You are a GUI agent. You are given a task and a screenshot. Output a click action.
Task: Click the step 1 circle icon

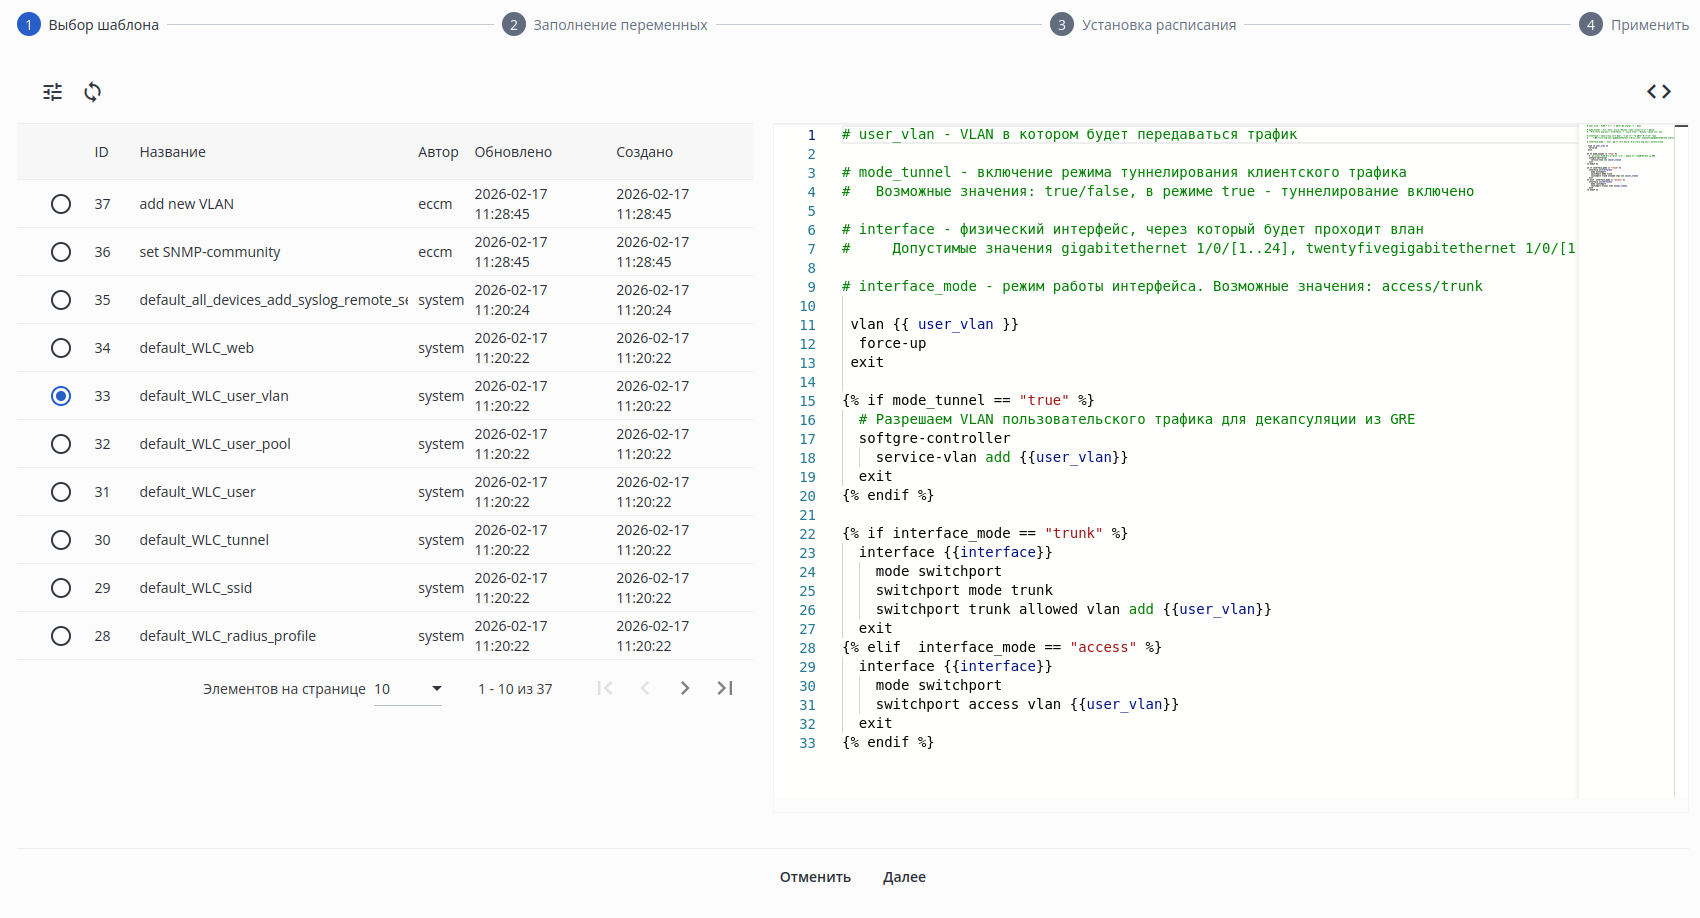click(x=29, y=25)
